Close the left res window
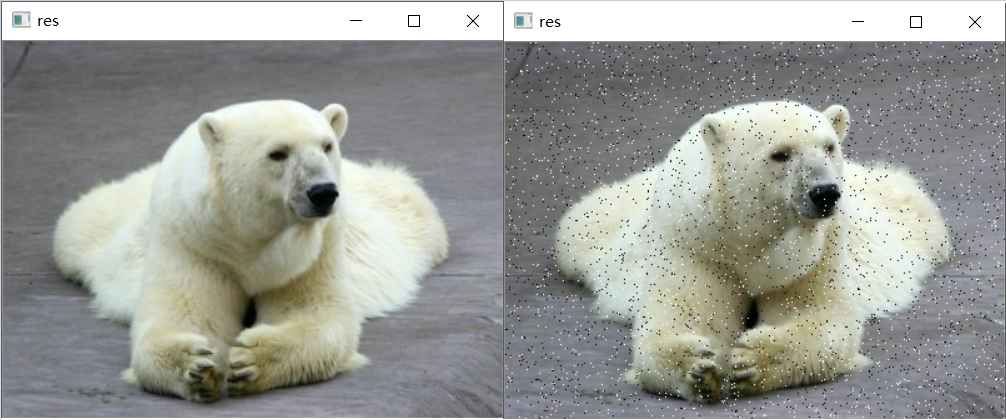1006x420 pixels. 473,21
